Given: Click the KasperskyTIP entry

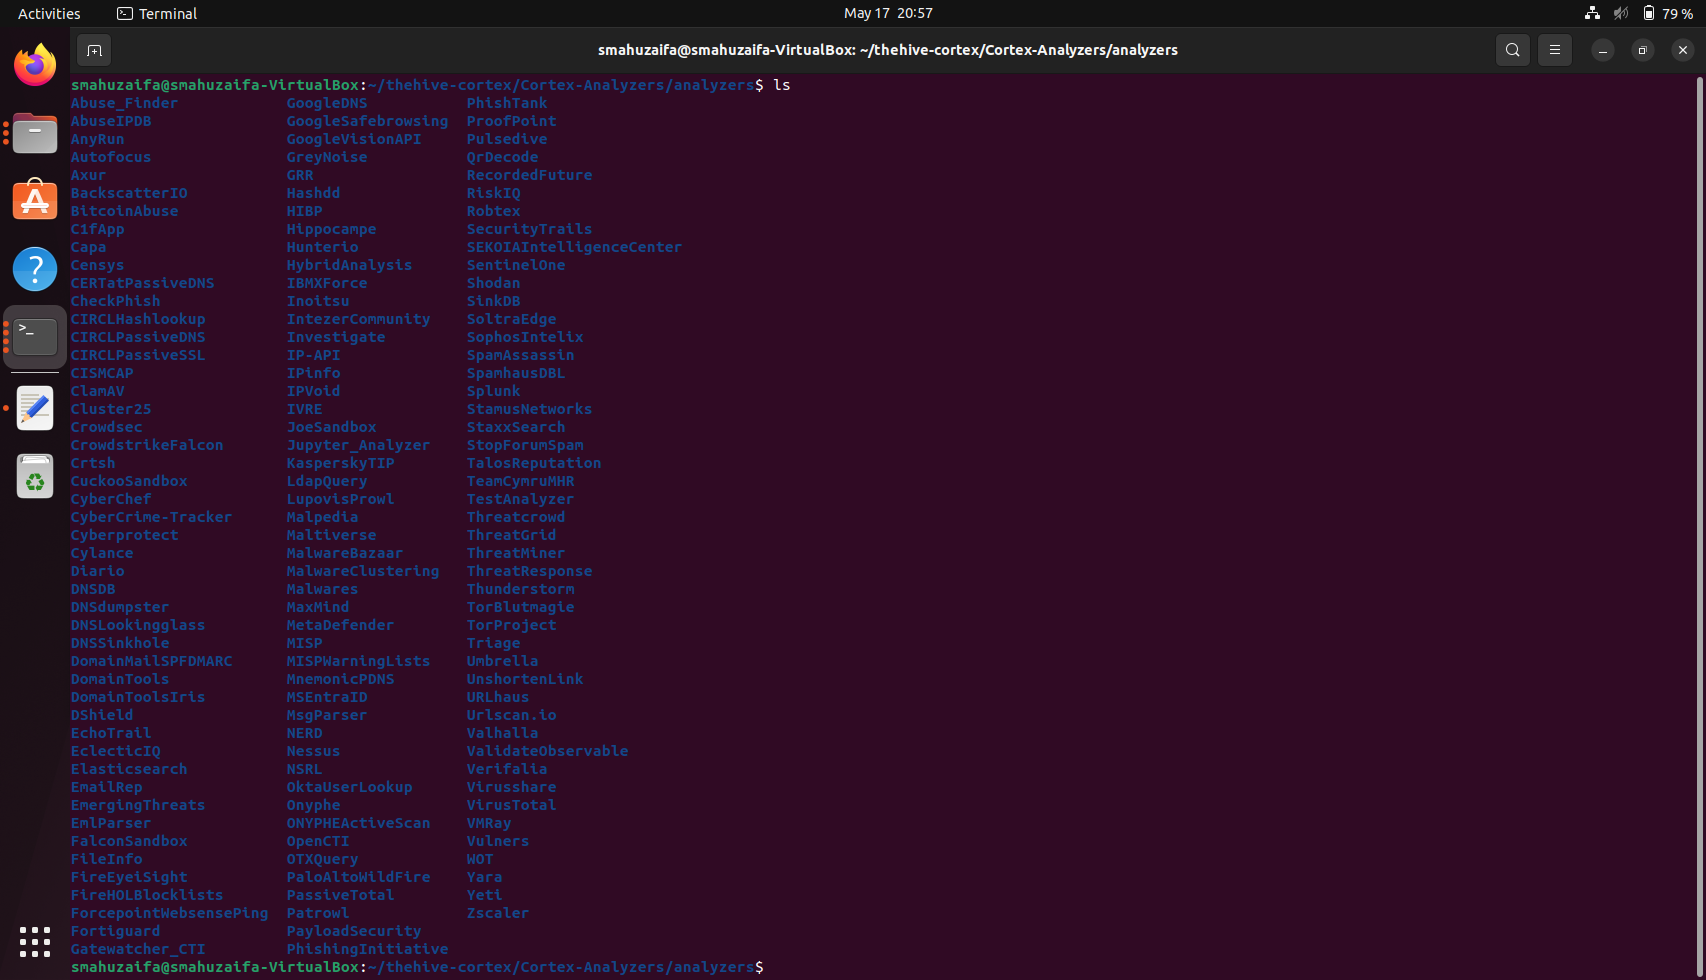Looking at the screenshot, I should coord(340,463).
